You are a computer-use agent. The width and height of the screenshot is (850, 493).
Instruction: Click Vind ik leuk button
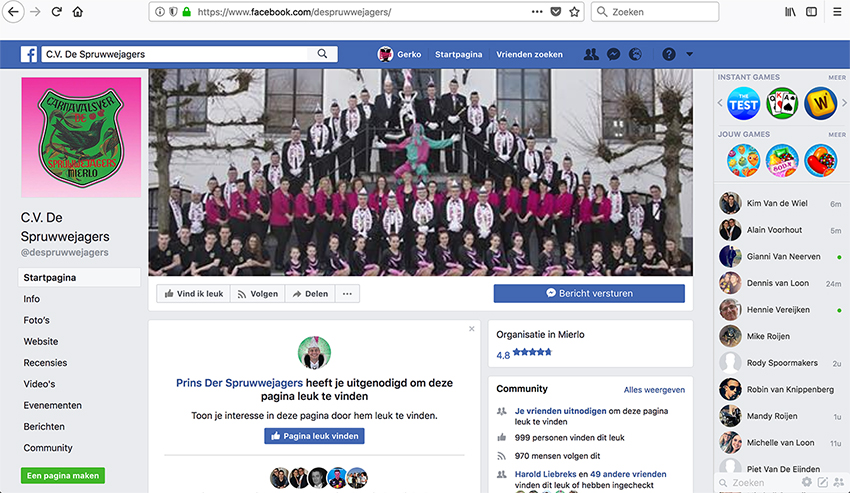click(194, 293)
